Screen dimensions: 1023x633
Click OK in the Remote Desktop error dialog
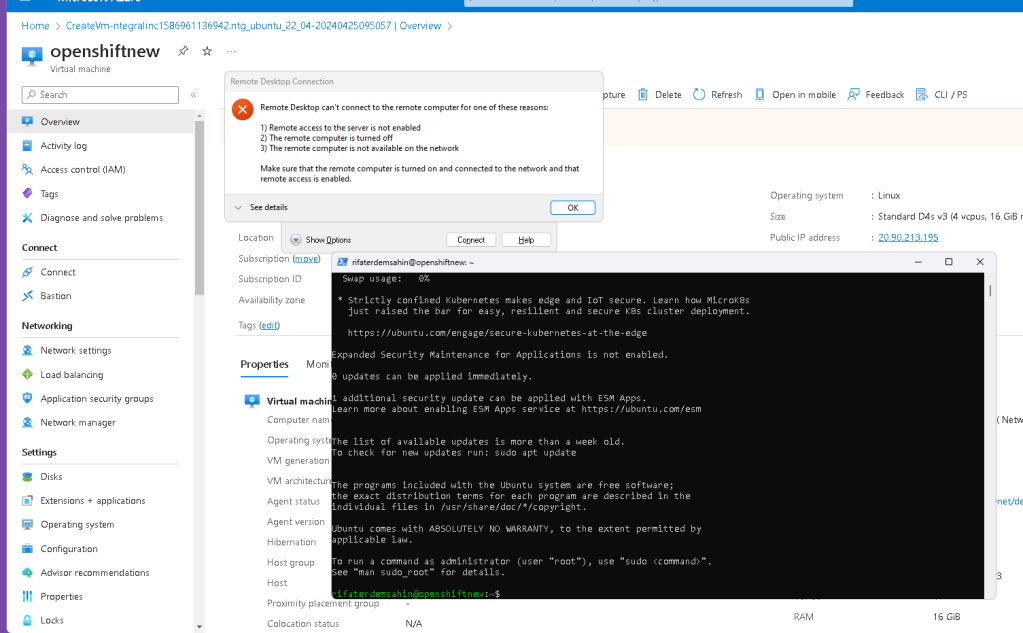pos(573,208)
